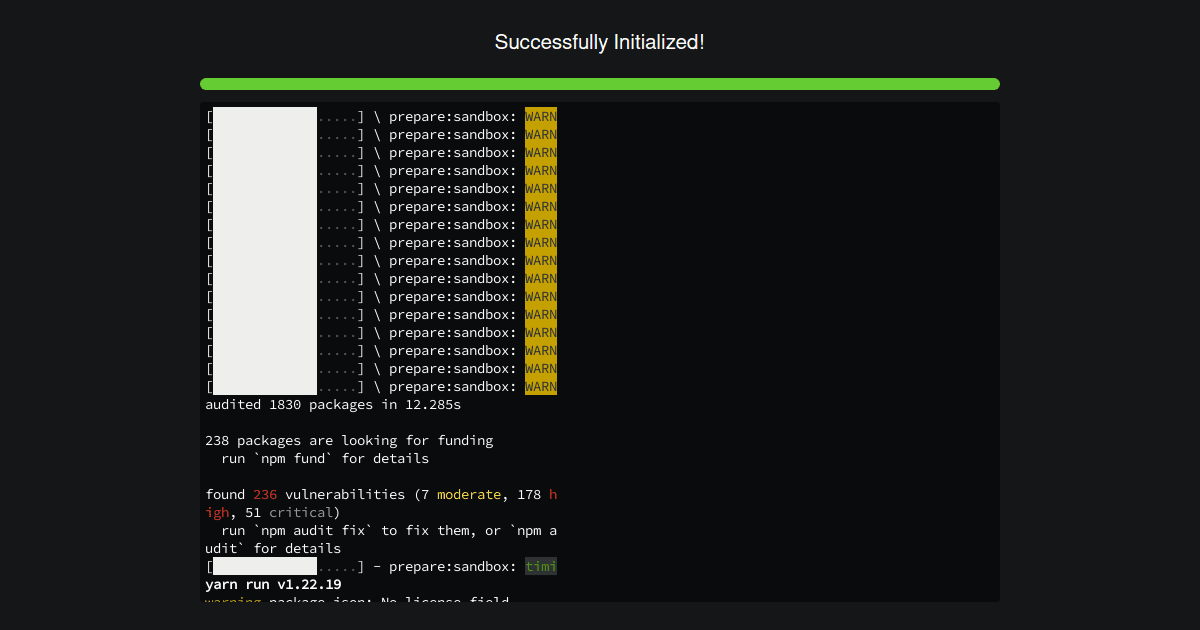This screenshot has width=1200, height=630.
Task: Click the first 'prepare:sandbox:' WARN line
Action: point(381,117)
